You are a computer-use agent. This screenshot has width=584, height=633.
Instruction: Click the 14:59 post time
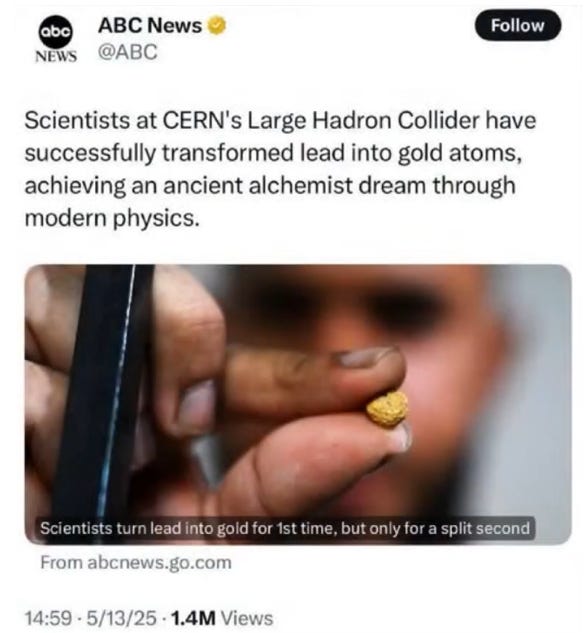[49, 618]
